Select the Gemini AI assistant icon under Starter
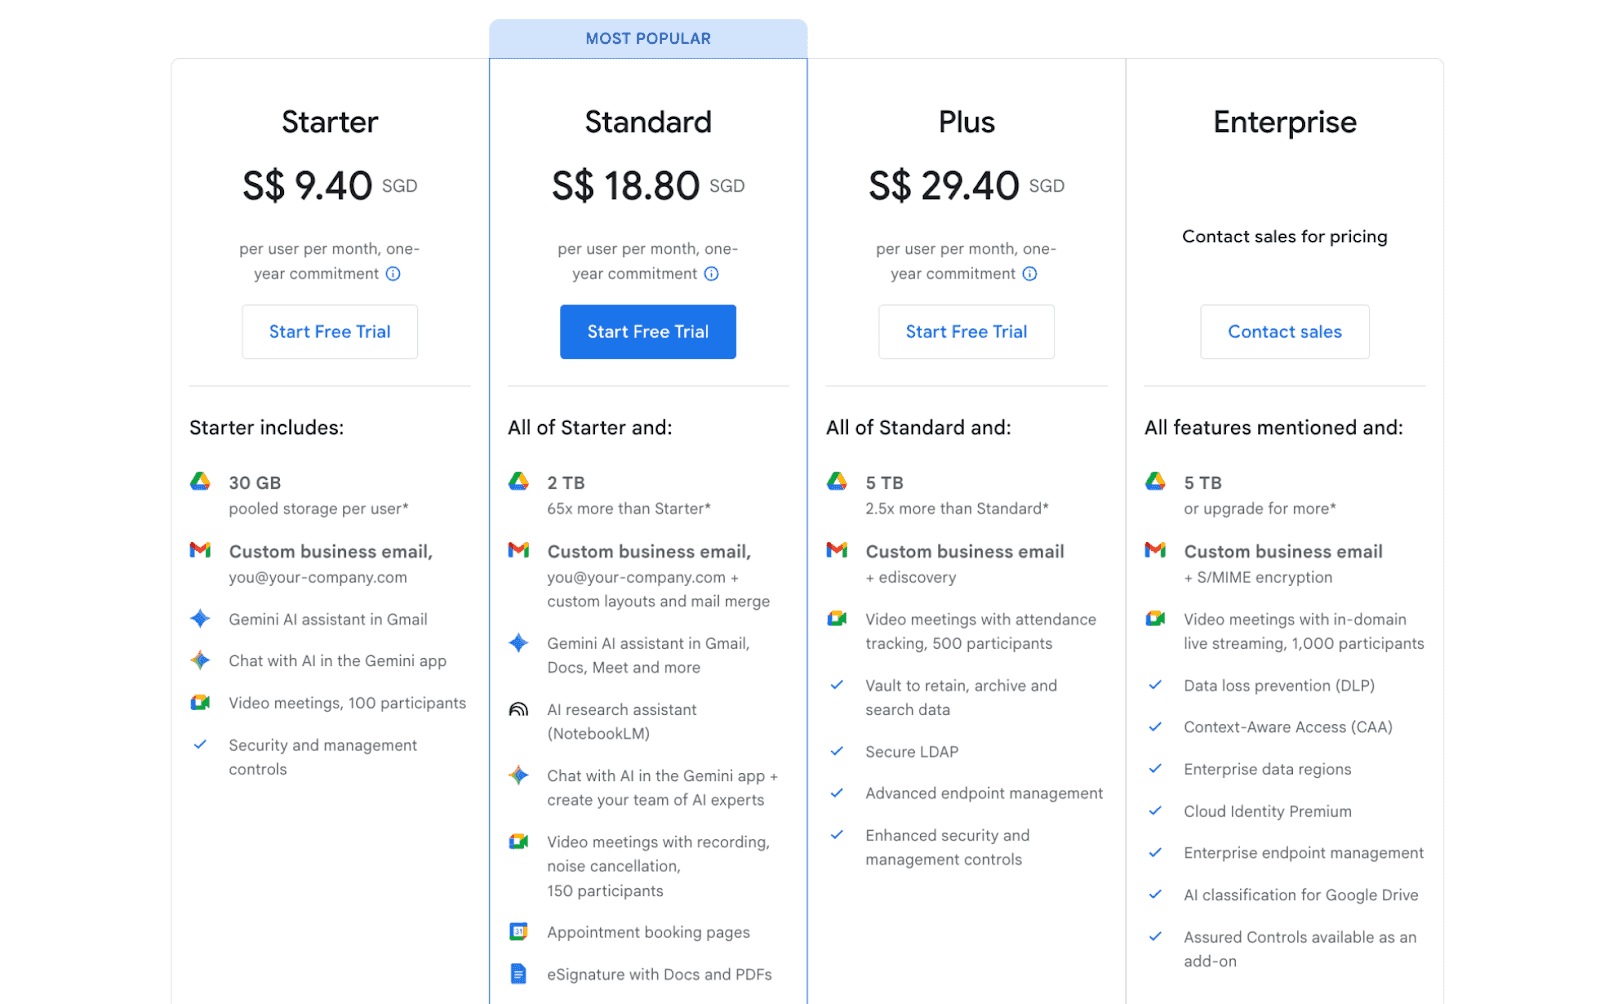 click(200, 619)
